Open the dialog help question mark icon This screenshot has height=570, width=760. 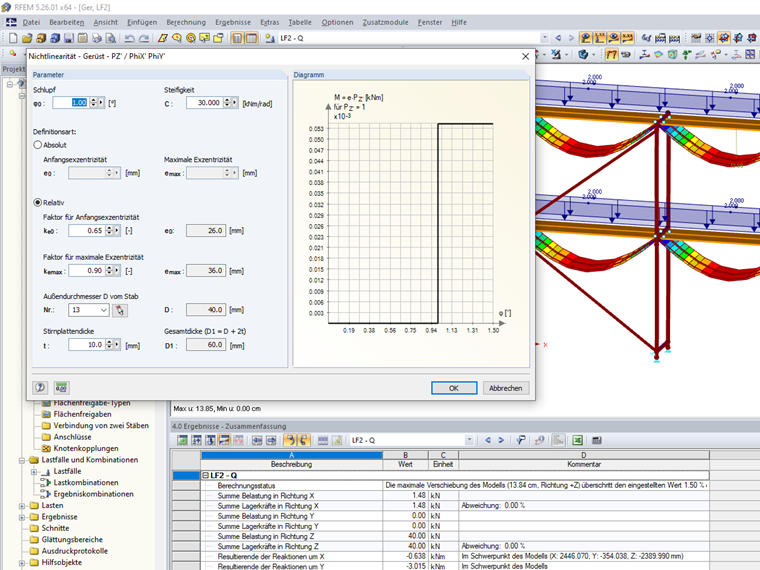click(x=40, y=387)
